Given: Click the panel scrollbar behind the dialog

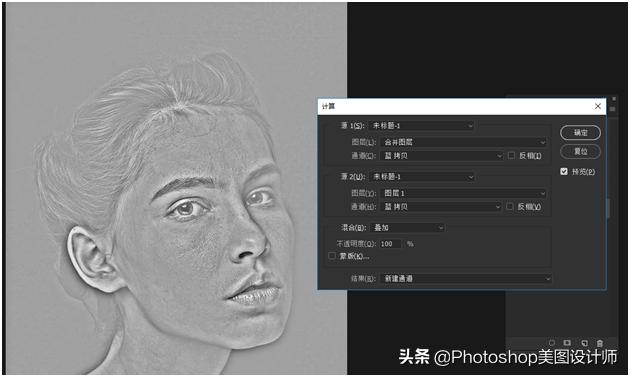Looking at the screenshot, I should pos(608,209).
